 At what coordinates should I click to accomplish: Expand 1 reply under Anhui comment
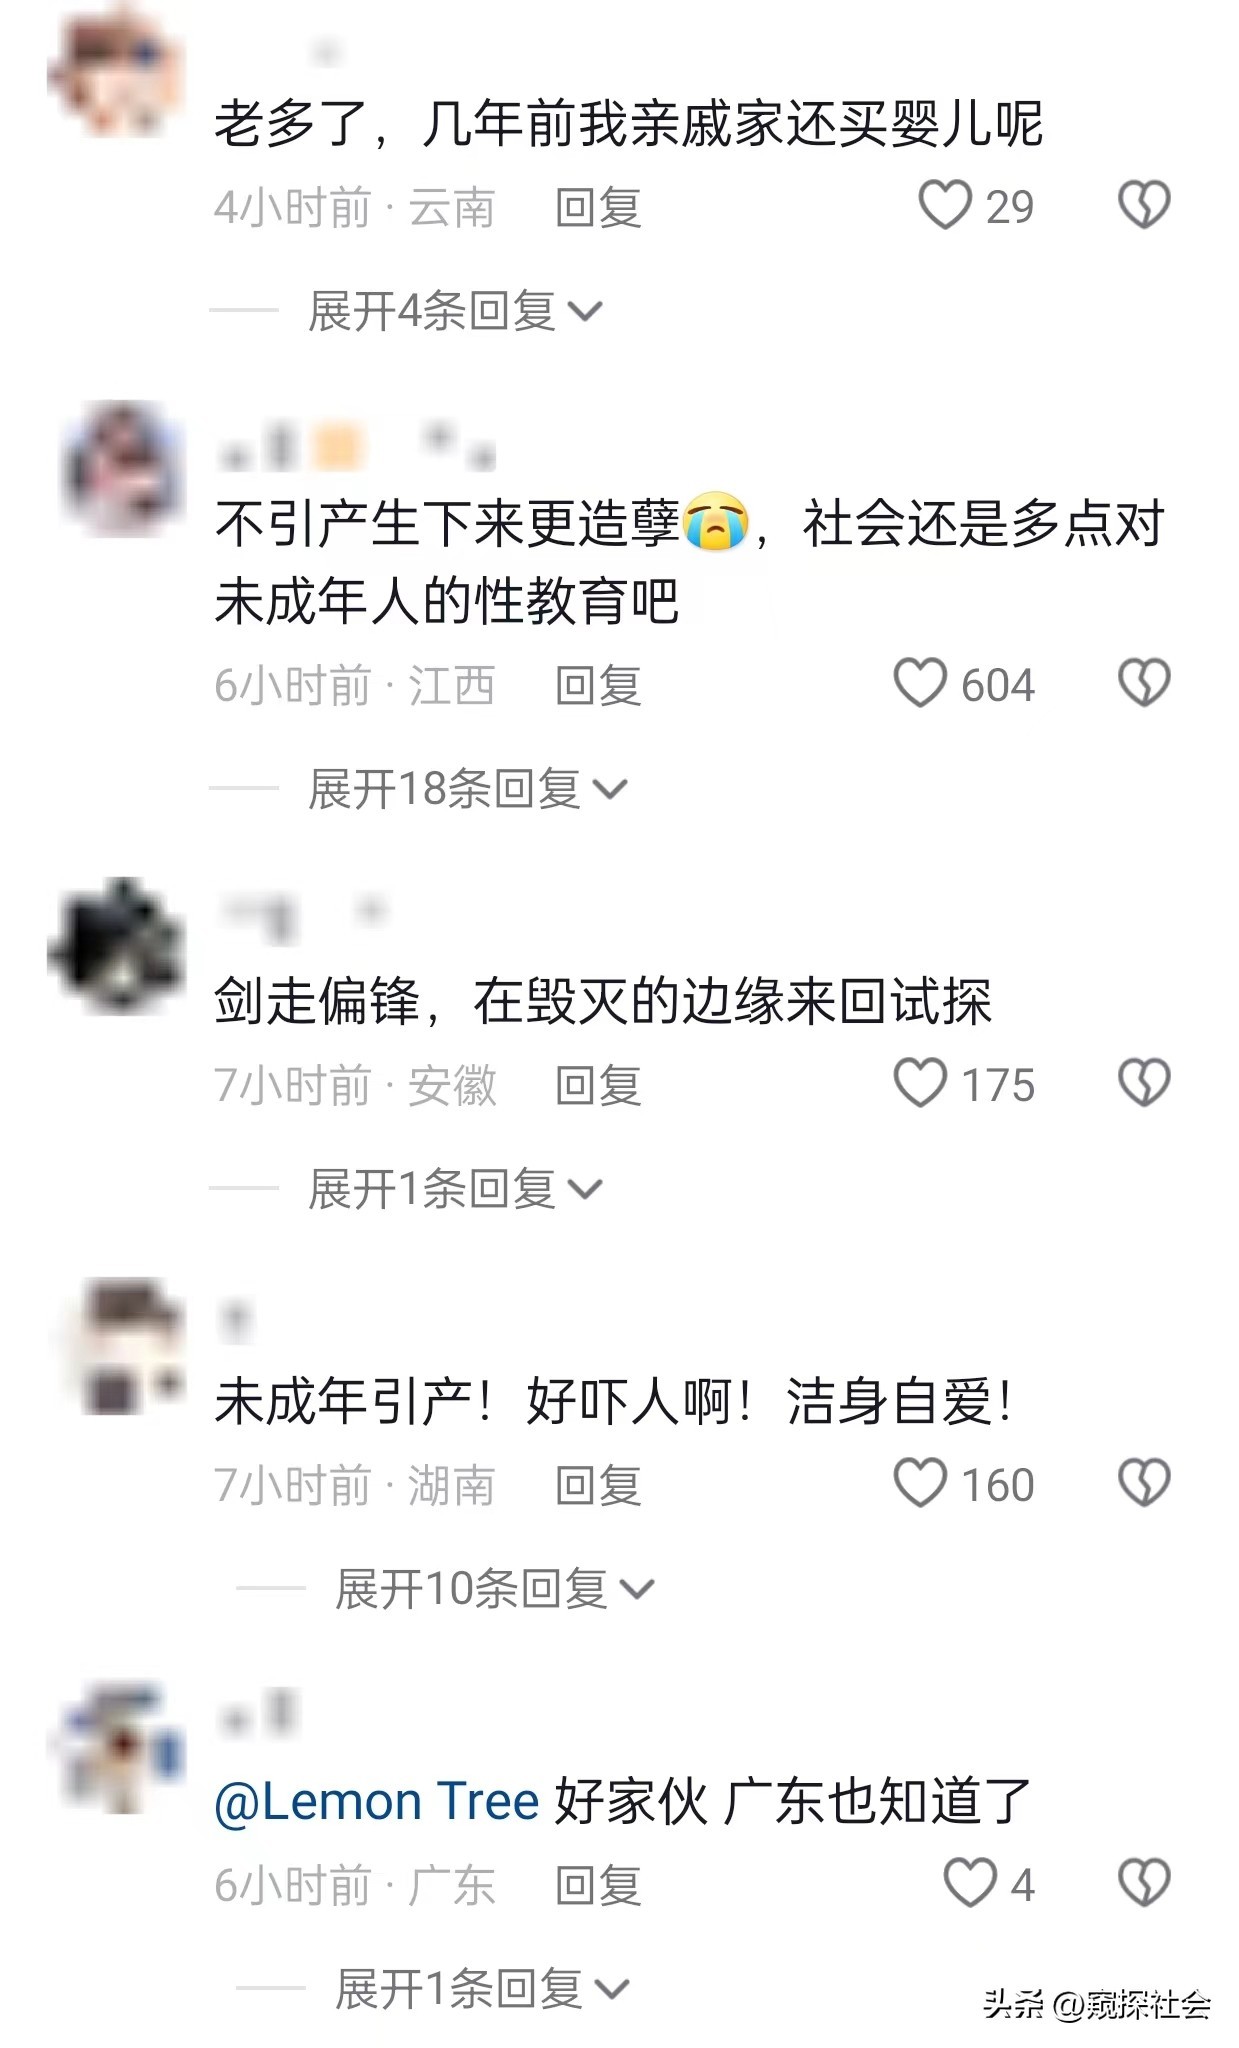click(x=455, y=1189)
